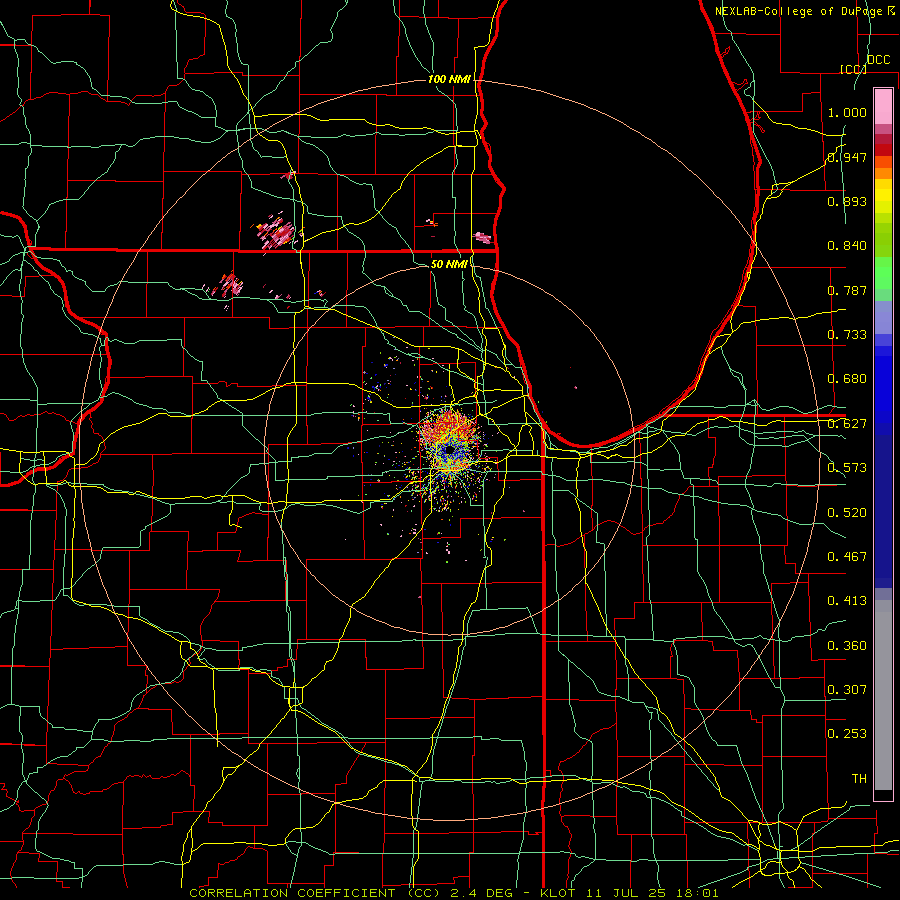Image resolution: width=900 pixels, height=900 pixels.
Task: Select the 0.733 scale value
Action: click(x=847, y=335)
